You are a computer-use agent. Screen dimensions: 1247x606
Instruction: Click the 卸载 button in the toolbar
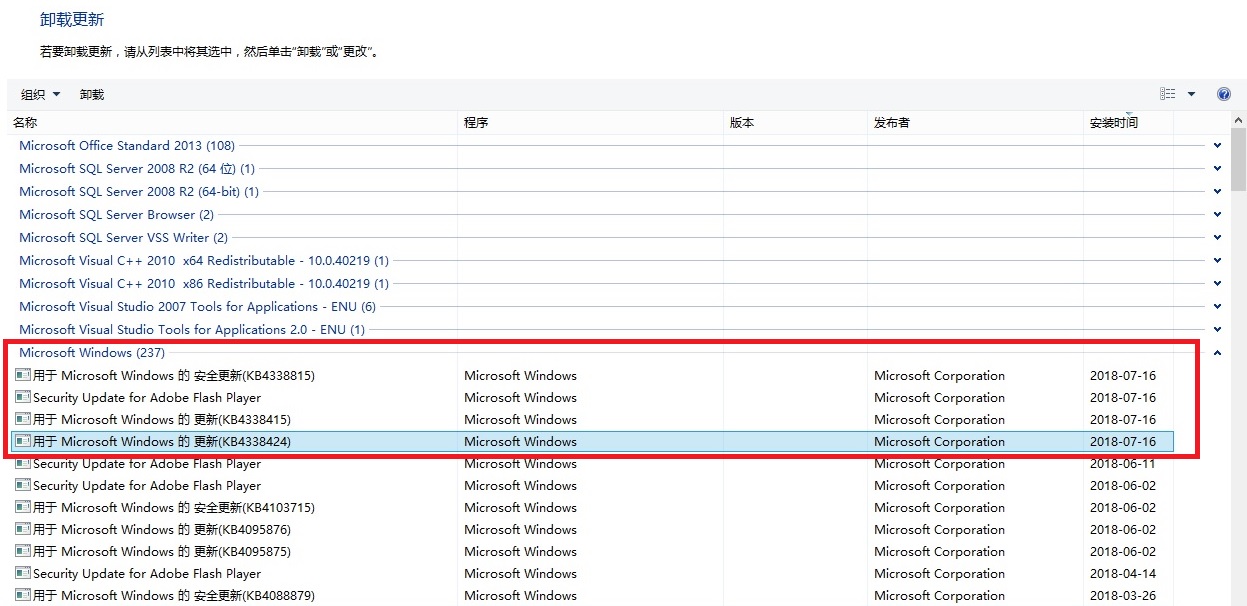click(x=92, y=95)
